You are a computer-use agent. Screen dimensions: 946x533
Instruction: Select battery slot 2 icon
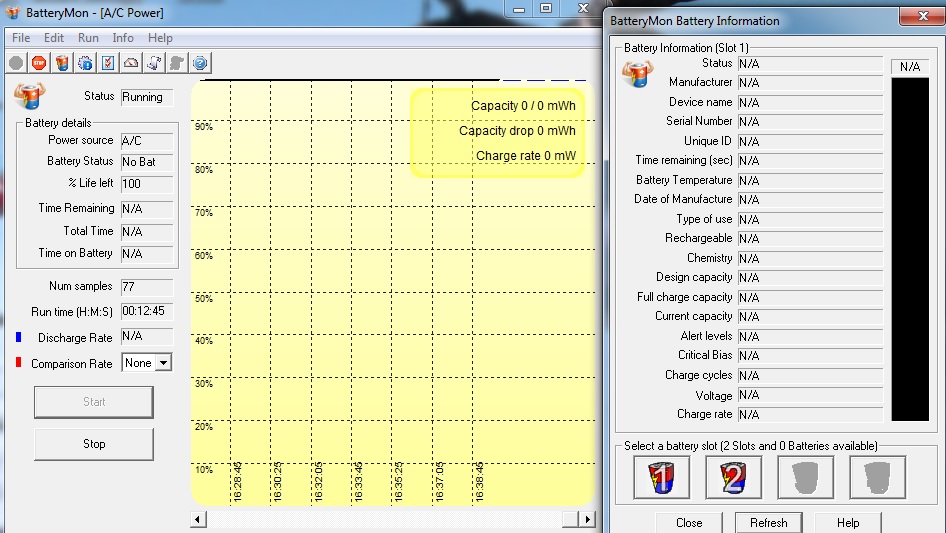(733, 477)
